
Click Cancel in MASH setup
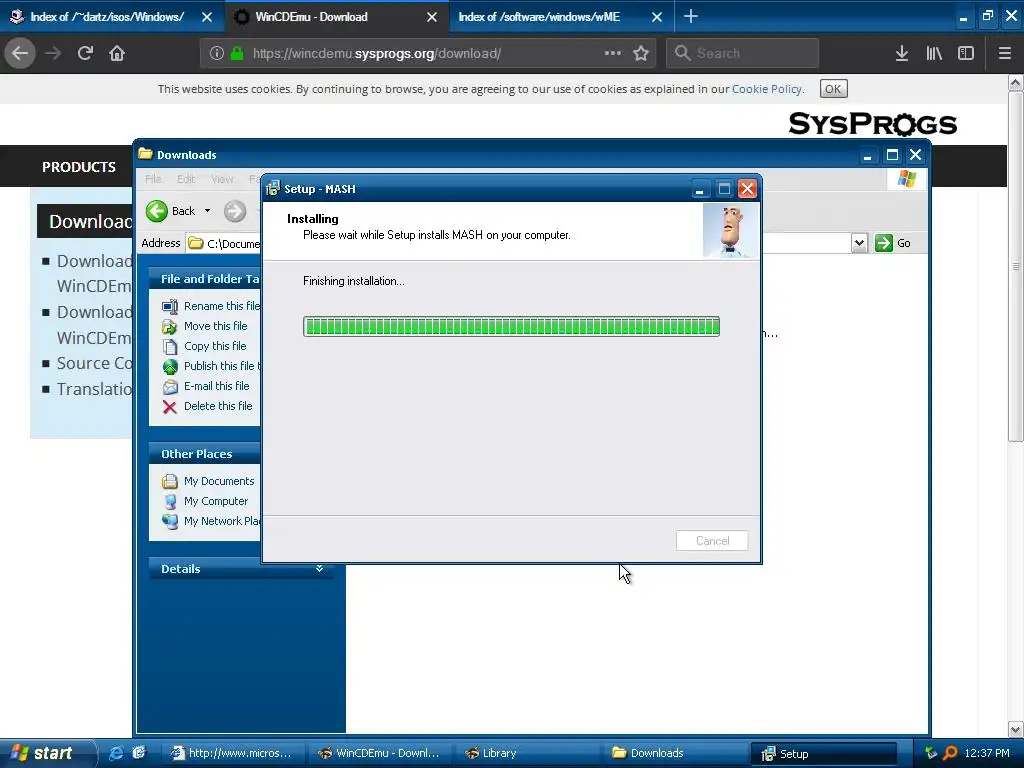(712, 541)
